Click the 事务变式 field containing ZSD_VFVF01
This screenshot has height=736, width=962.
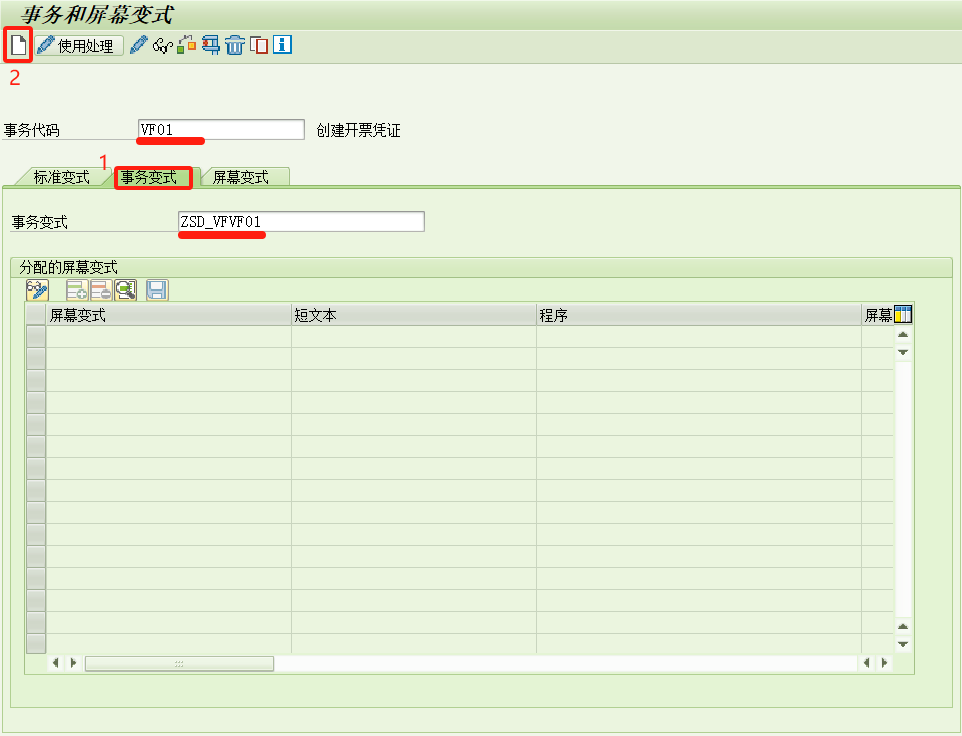tap(301, 221)
